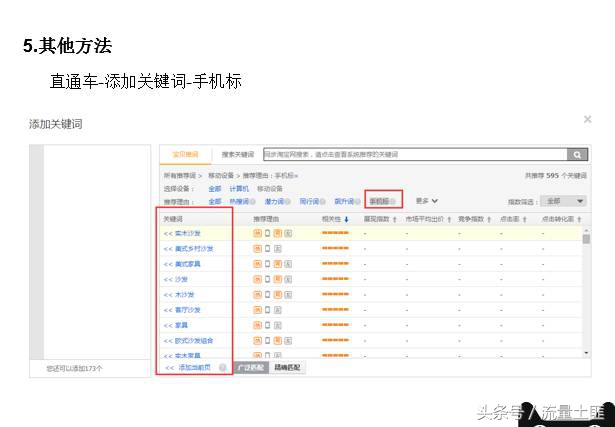This screenshot has width=615, height=427.
Task: Choose 全部 under 选择设备
Action: click(215, 189)
